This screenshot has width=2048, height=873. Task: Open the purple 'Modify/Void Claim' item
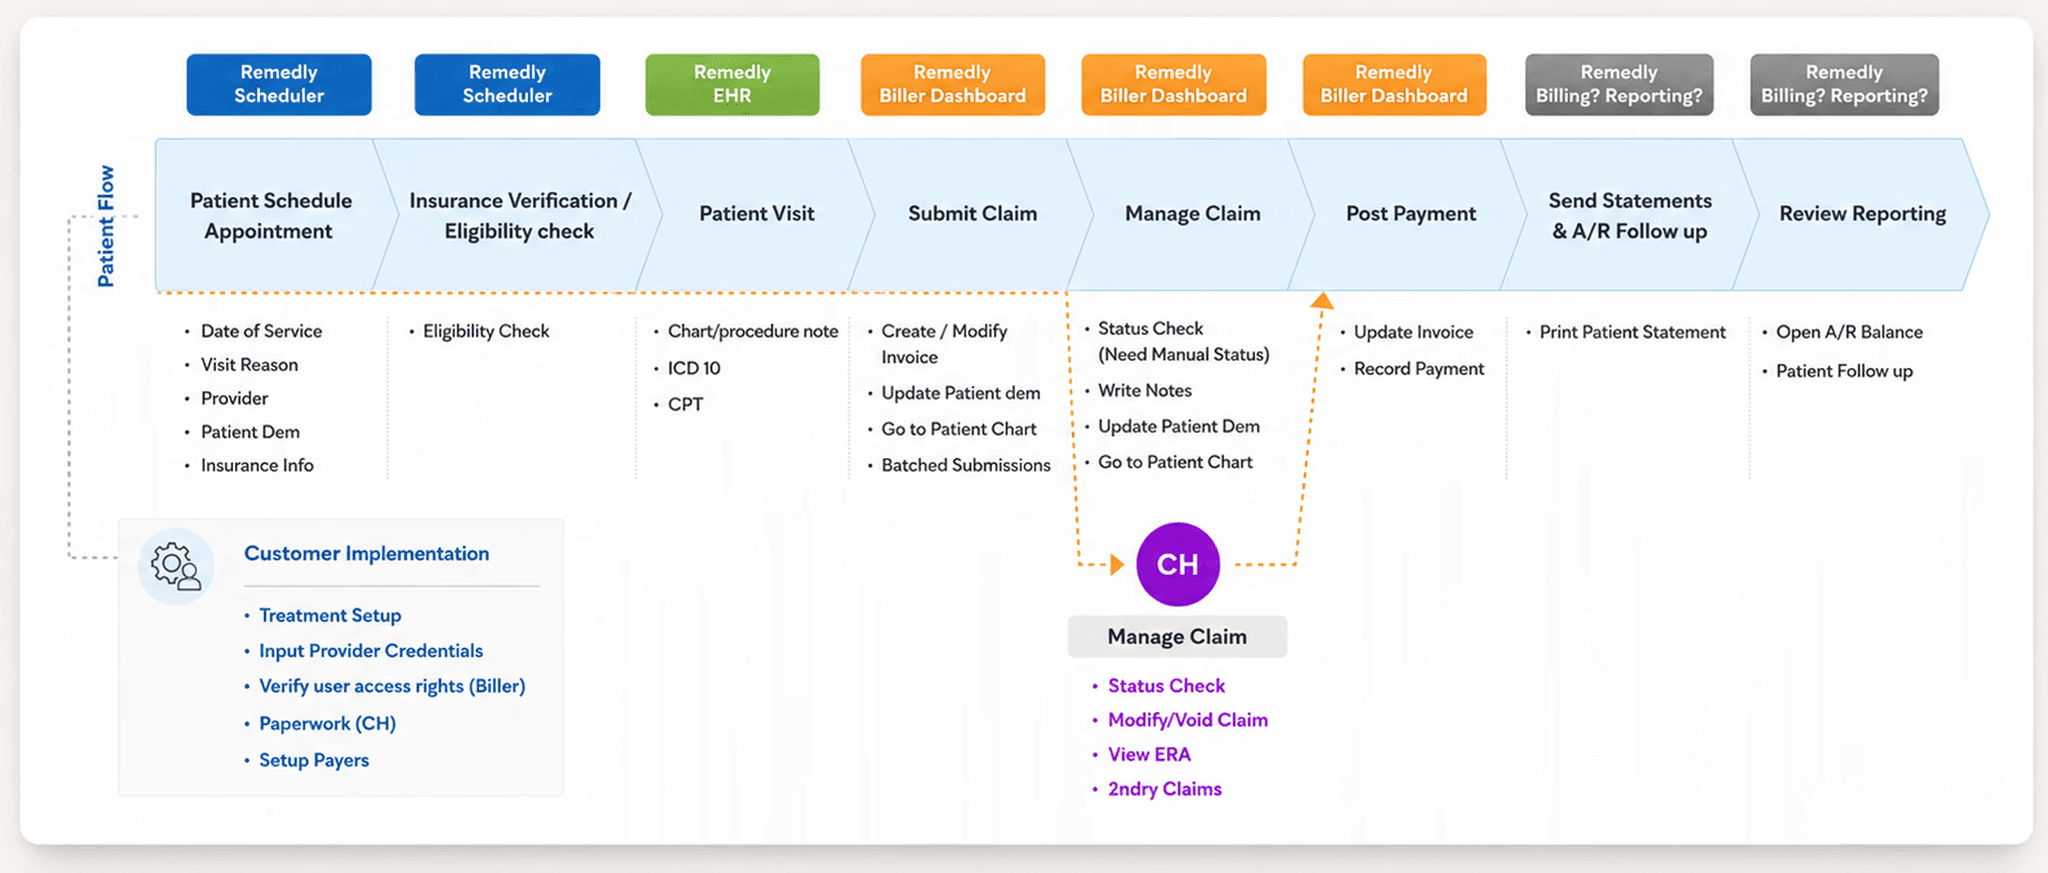point(1188,720)
